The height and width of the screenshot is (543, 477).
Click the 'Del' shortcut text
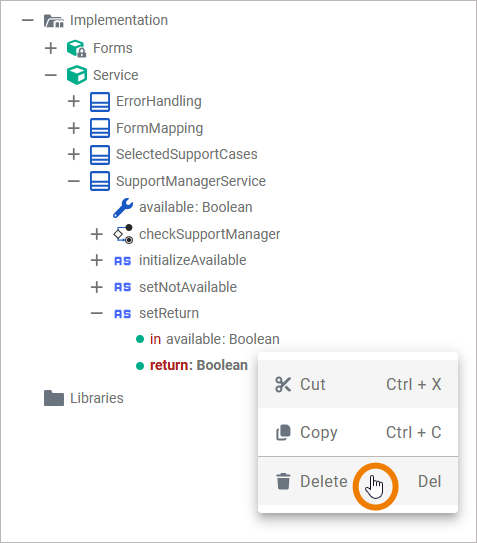pyautogui.click(x=430, y=481)
